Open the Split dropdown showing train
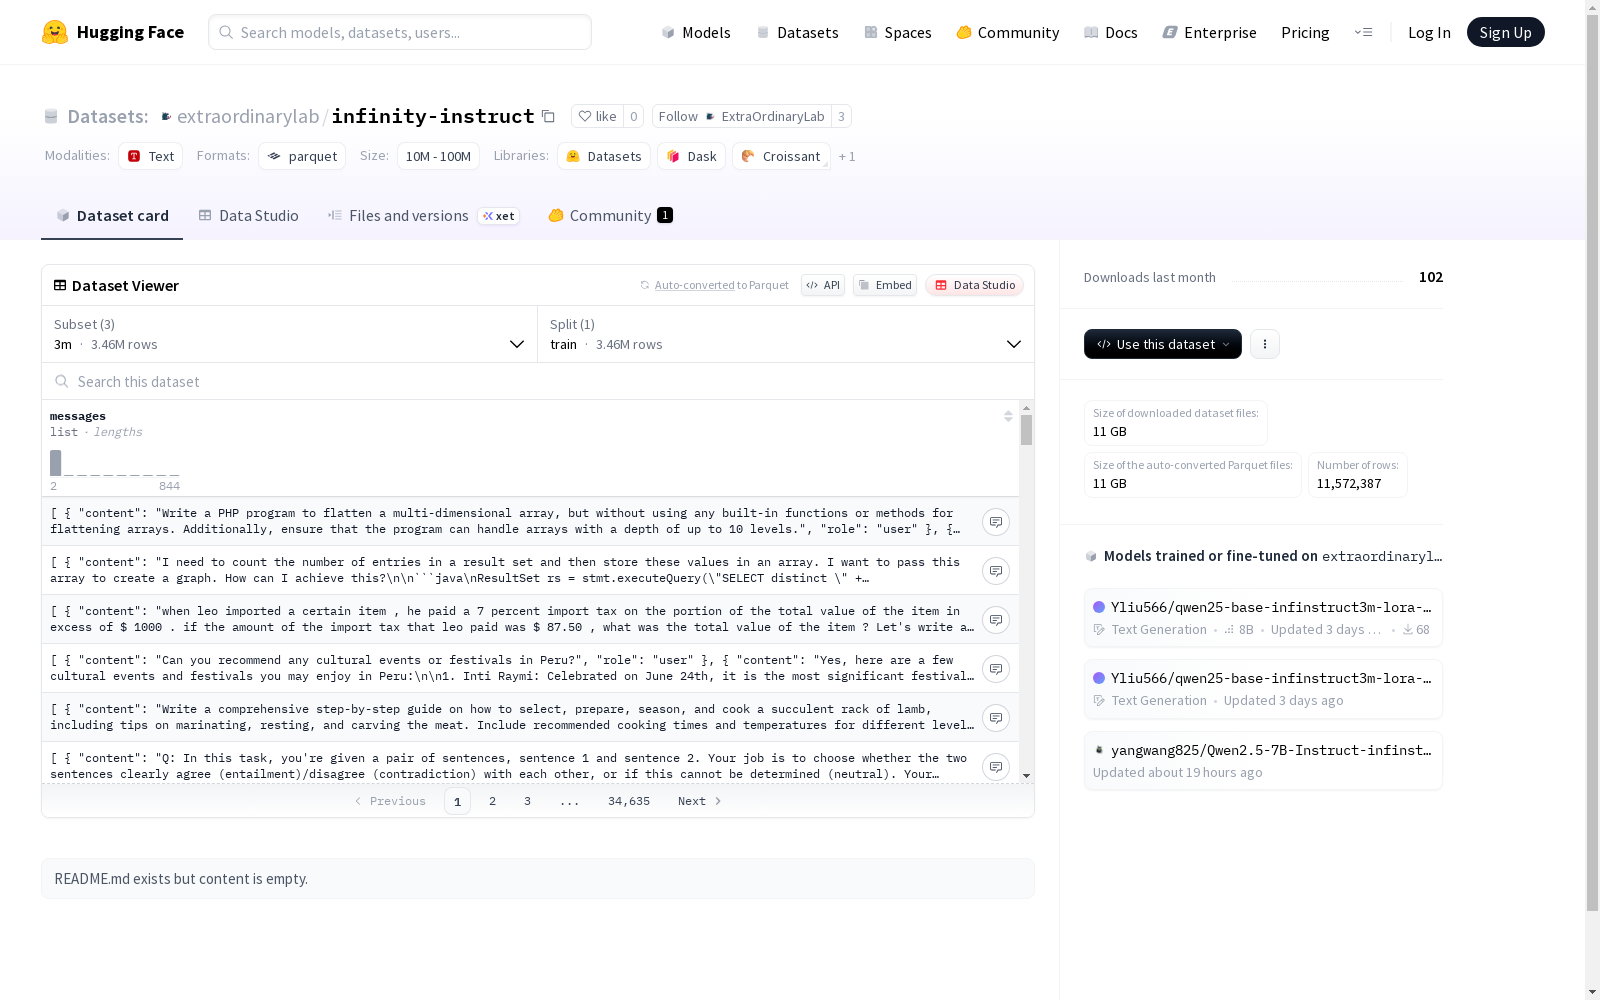Screen dimensions: 1600x1000 pyautogui.click(x=786, y=334)
